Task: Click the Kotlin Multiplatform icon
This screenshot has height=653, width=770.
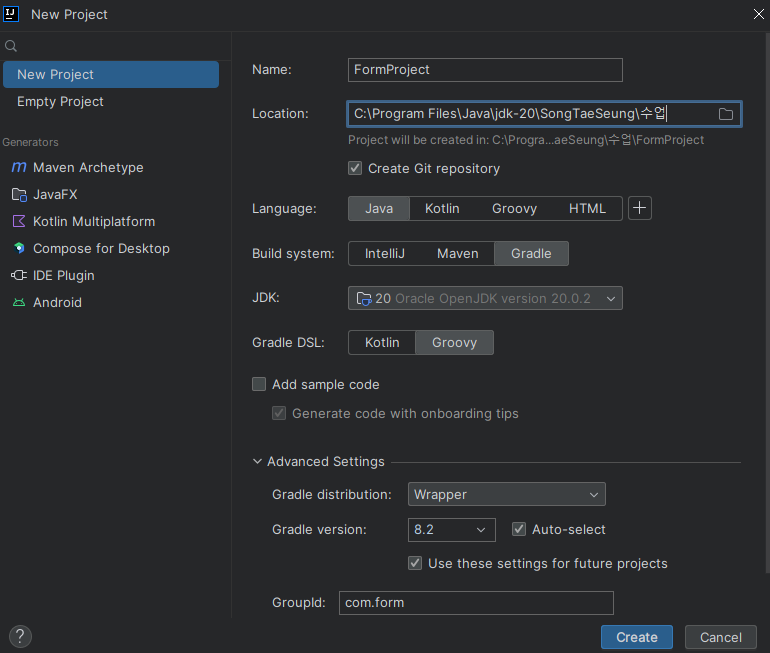Action: [19, 221]
